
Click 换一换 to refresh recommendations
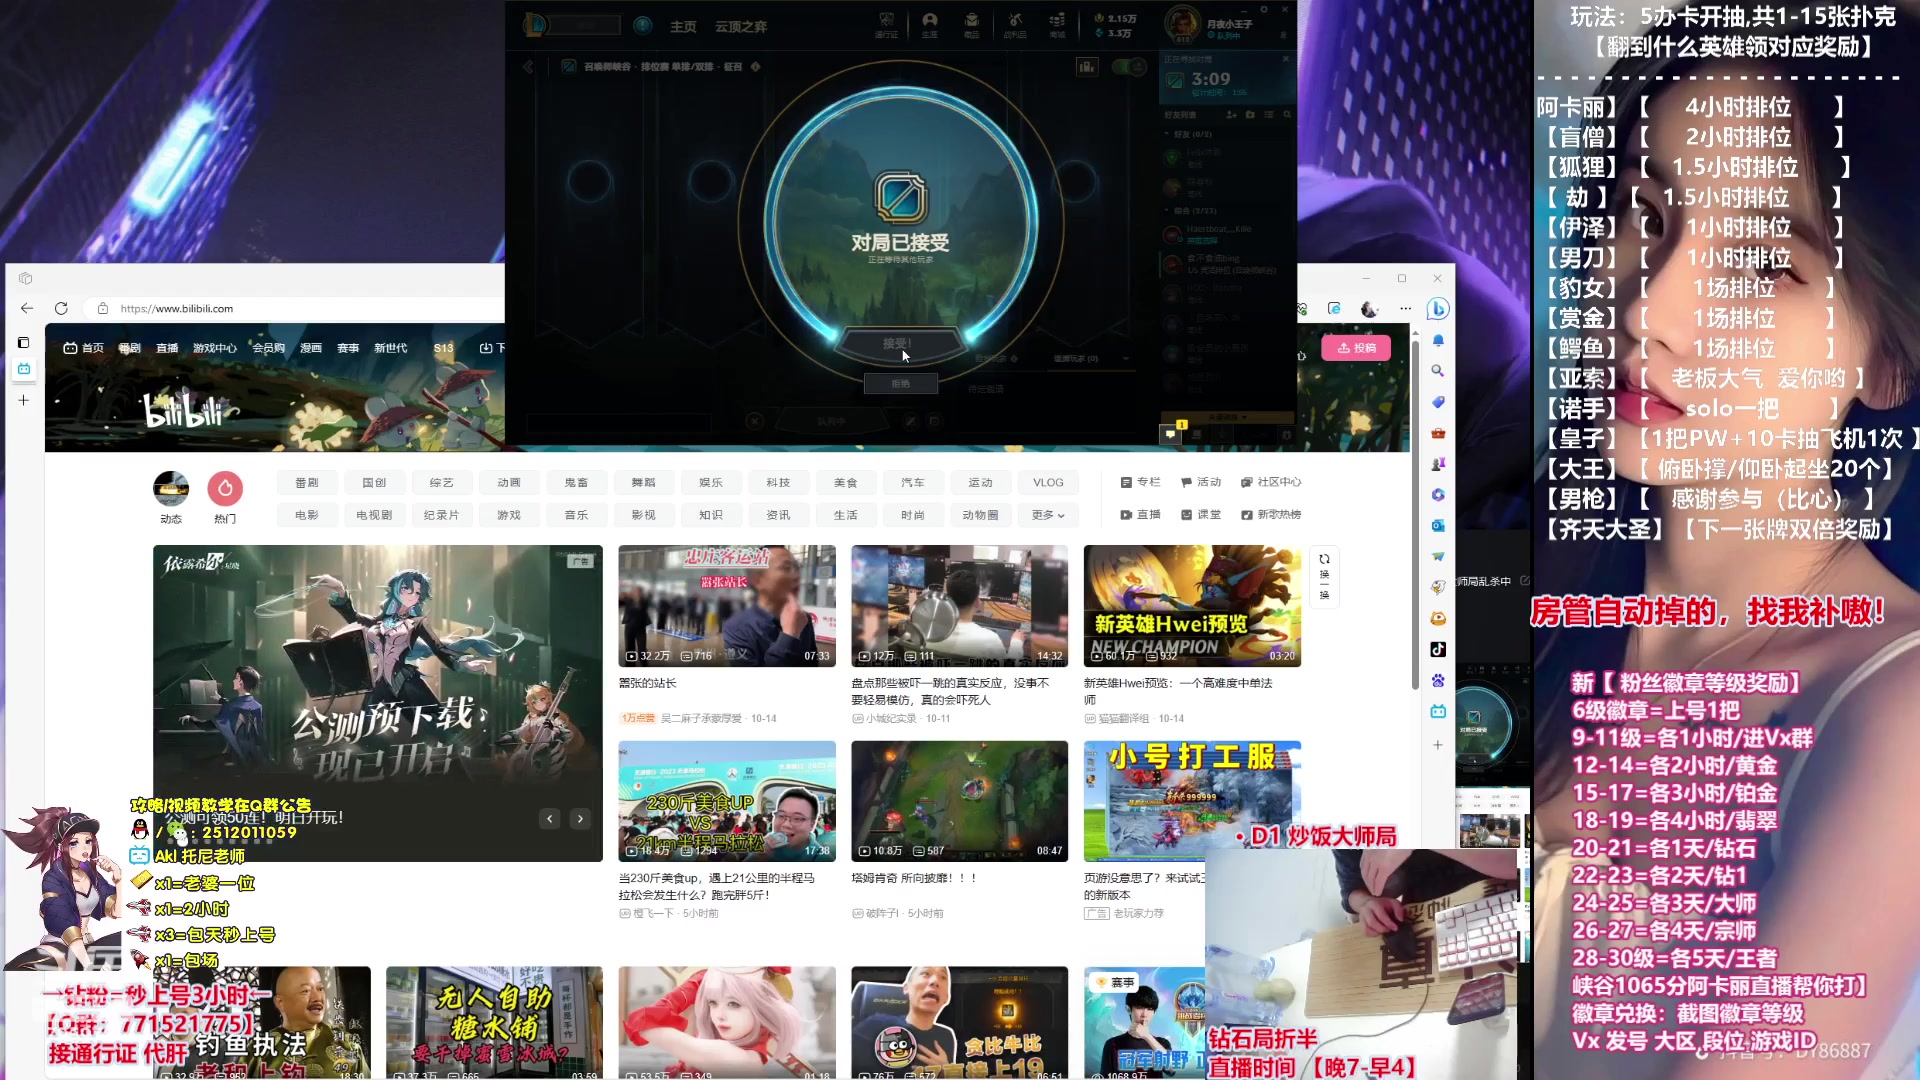pyautogui.click(x=1324, y=577)
